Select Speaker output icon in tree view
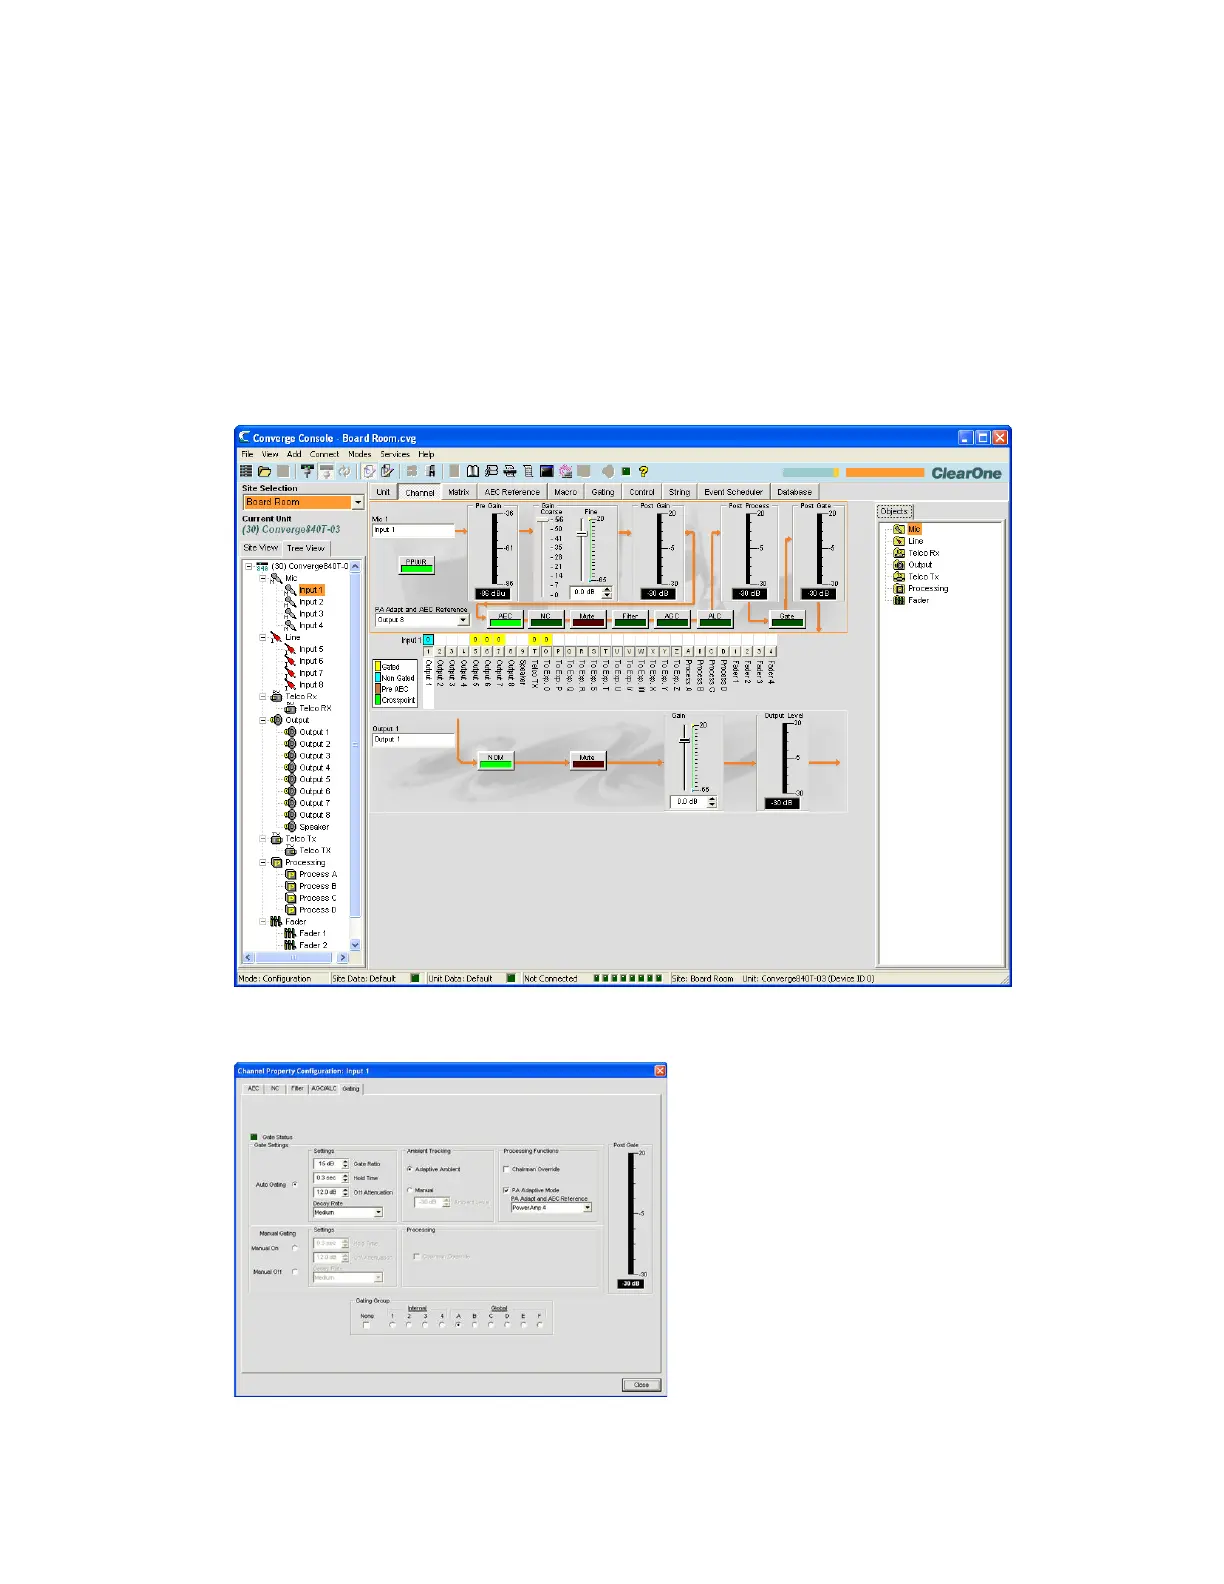The height and width of the screenshot is (1584, 1224). [290, 827]
